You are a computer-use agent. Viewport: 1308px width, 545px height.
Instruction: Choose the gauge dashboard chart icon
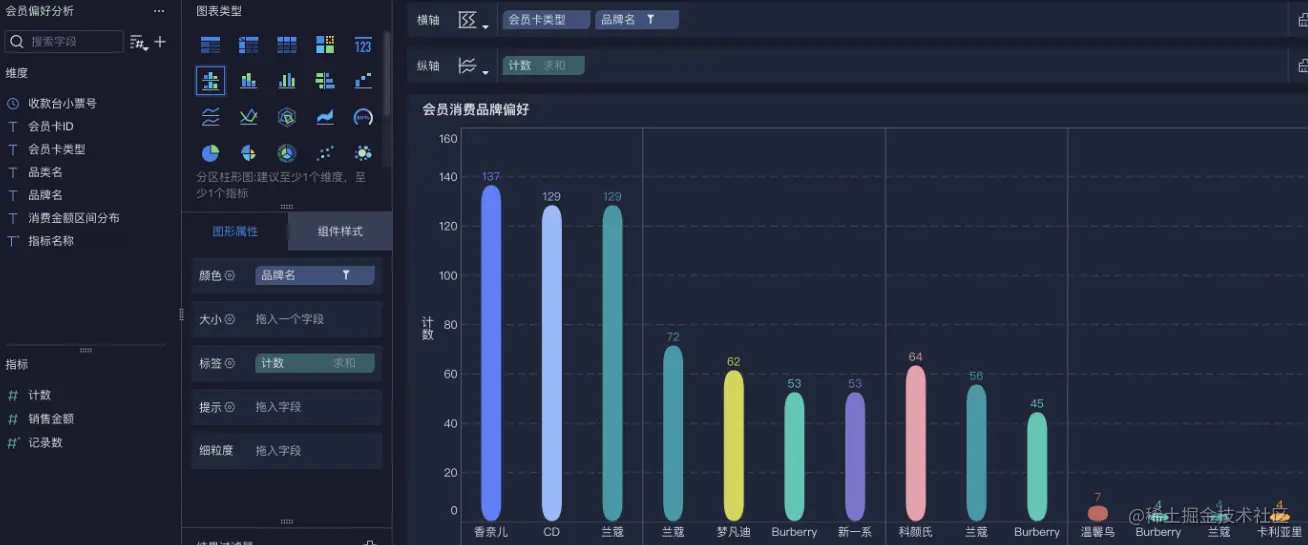[x=363, y=117]
